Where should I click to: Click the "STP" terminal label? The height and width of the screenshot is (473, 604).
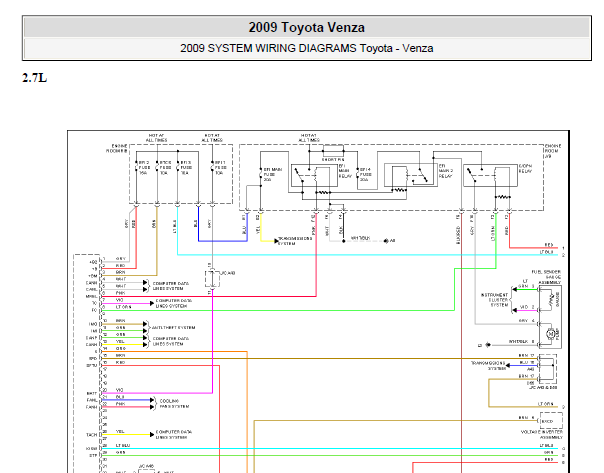point(94,456)
